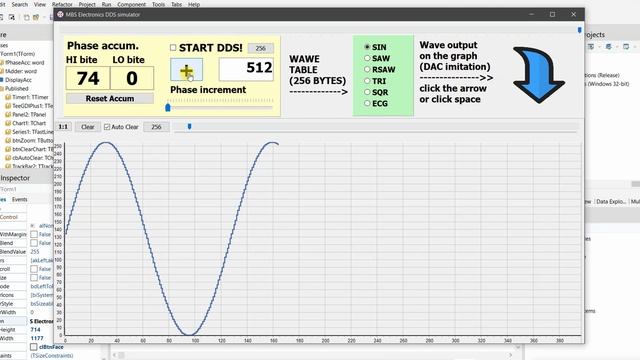Screen dimensions: 640x360
Task: Select the RSAW waveform radio button
Action: (367, 69)
